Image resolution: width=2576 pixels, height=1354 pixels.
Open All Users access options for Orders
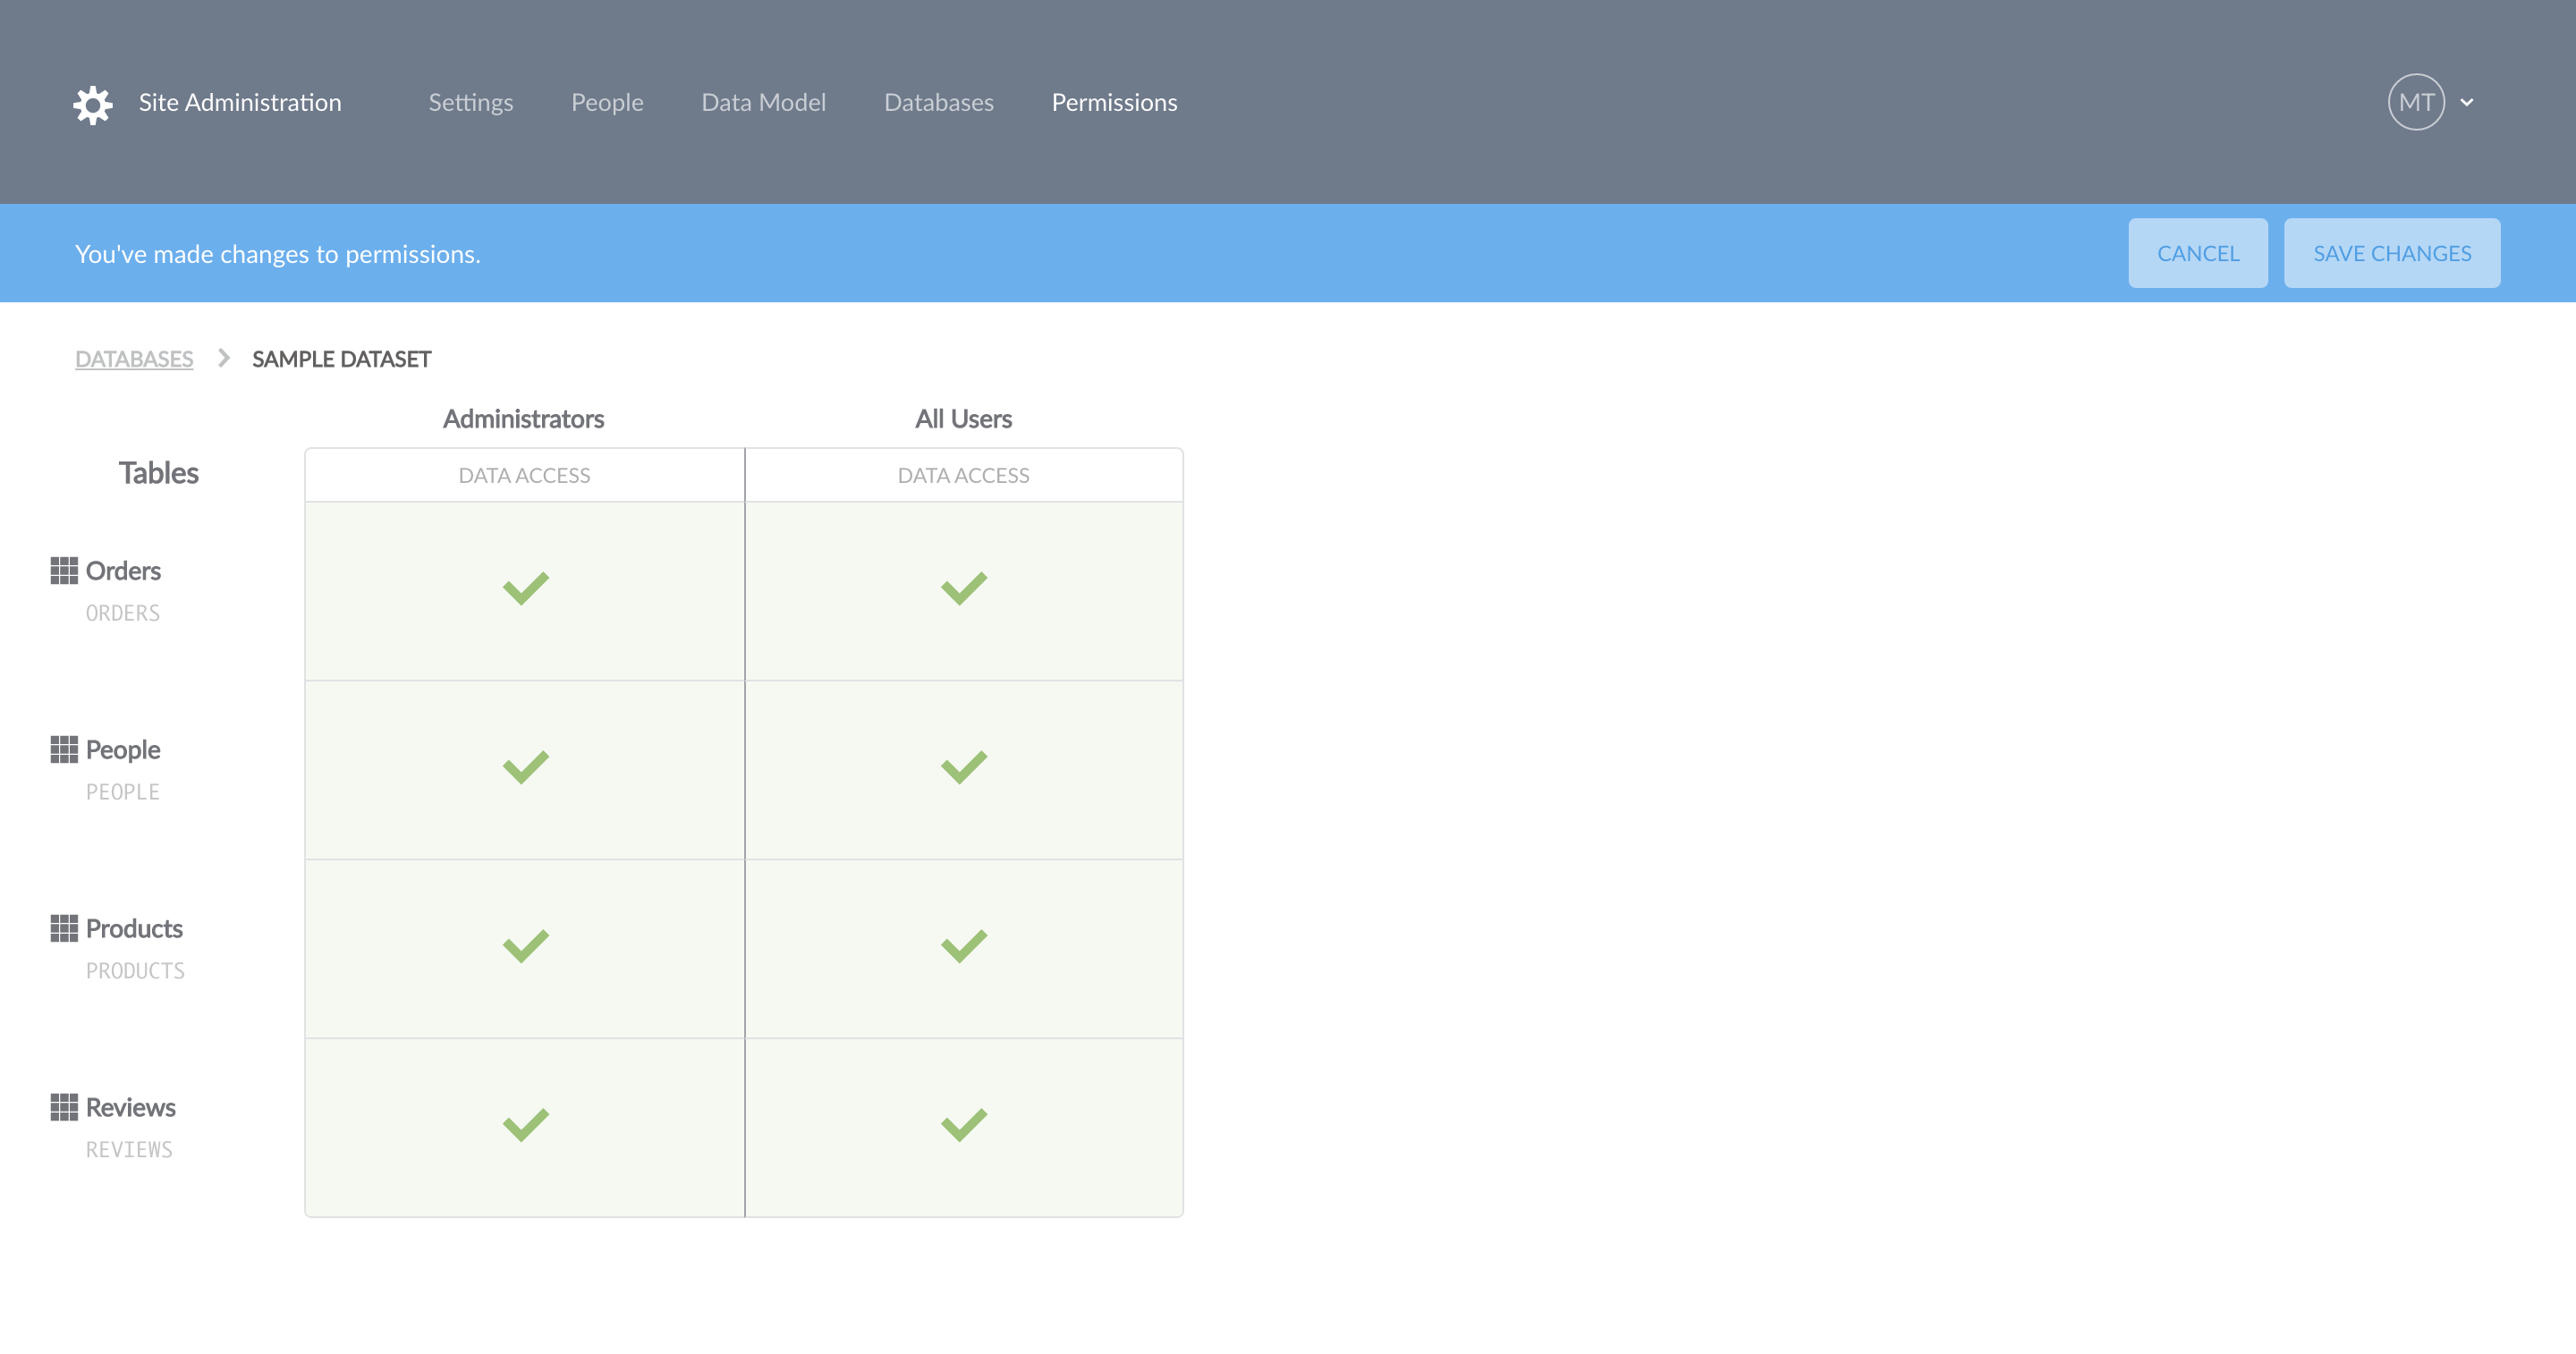964,589
